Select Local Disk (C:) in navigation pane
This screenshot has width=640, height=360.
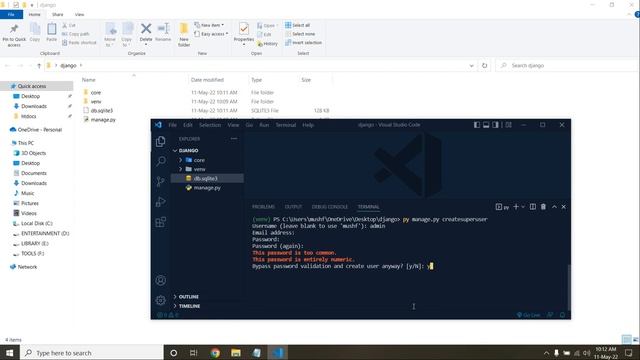37,223
